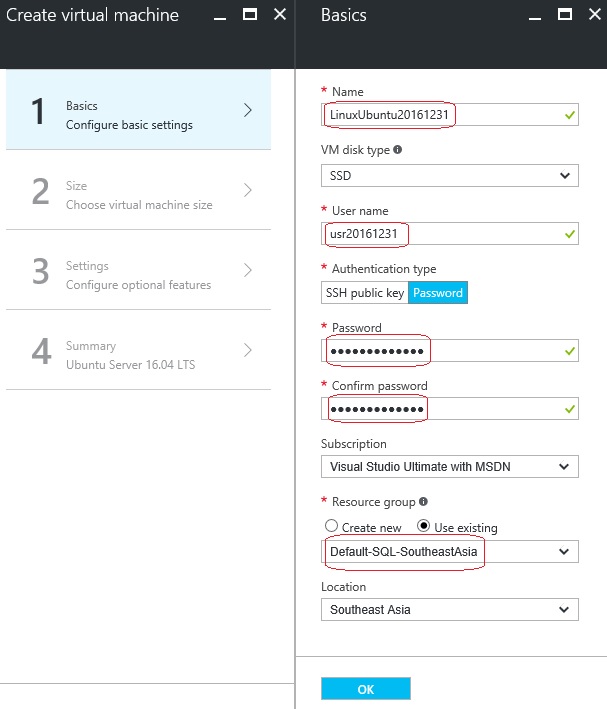The width and height of the screenshot is (607, 709).
Task: Click the OK button
Action: (365, 689)
